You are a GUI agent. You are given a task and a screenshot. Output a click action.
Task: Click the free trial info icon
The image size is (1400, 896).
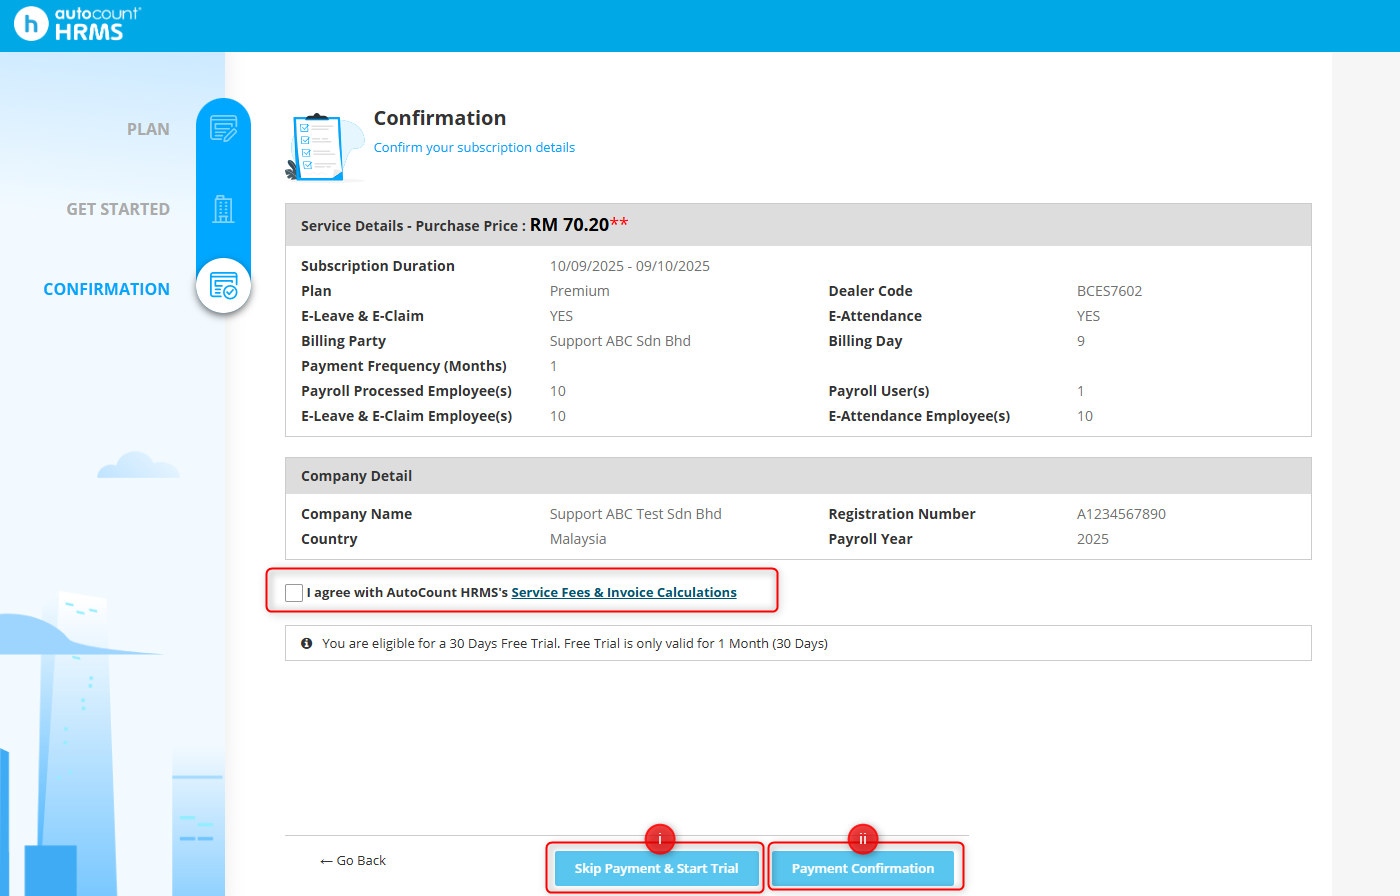pos(307,643)
